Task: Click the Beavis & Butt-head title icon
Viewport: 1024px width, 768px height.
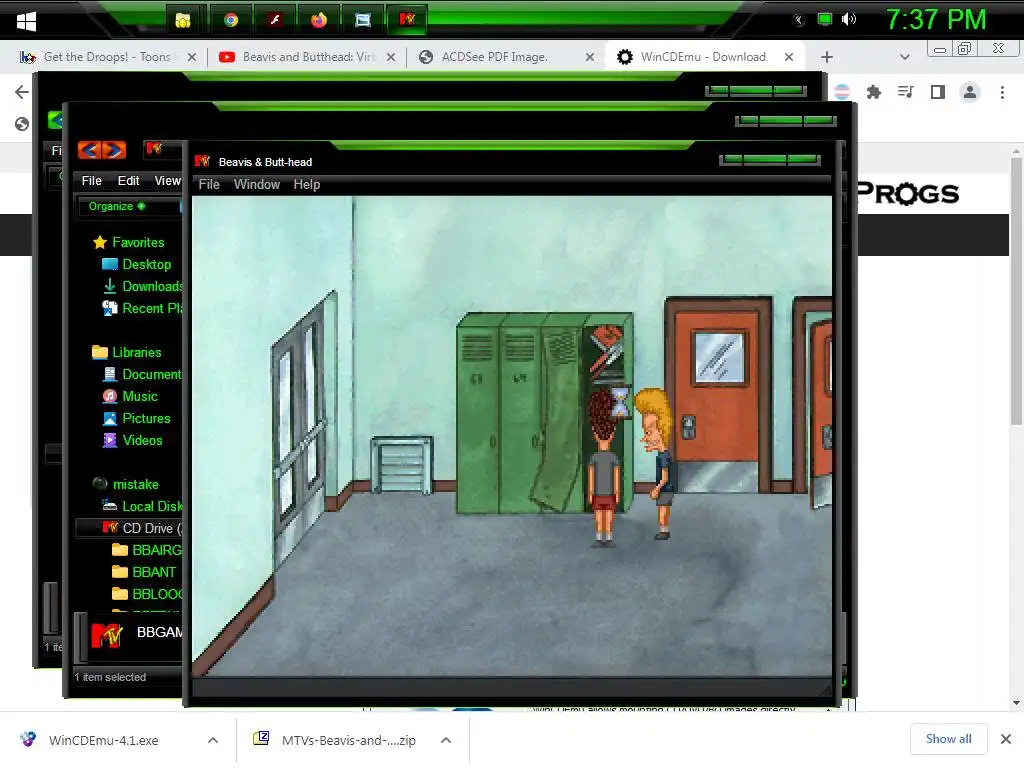Action: 202,161
